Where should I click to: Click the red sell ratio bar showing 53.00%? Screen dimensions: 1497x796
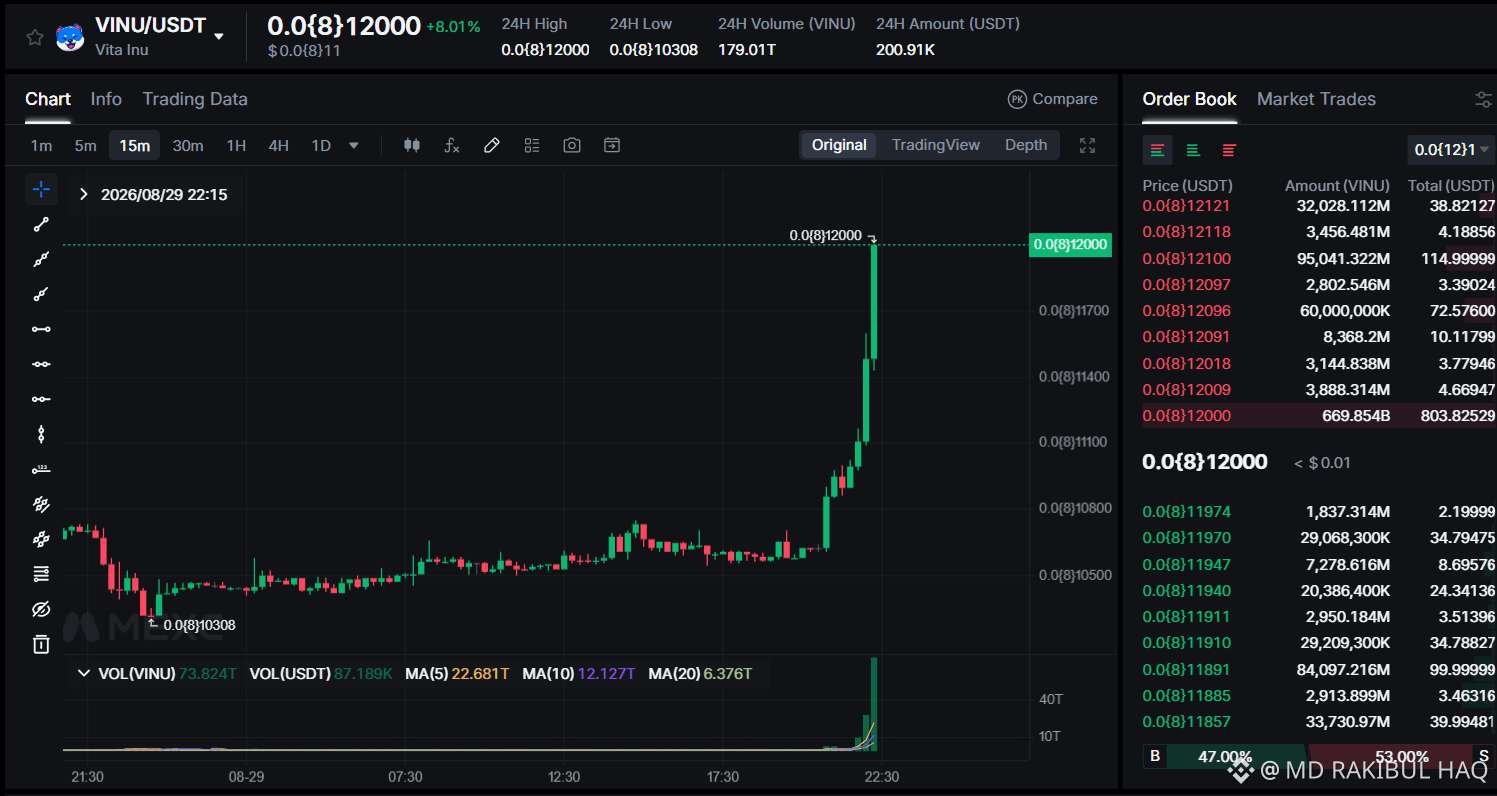1400,756
